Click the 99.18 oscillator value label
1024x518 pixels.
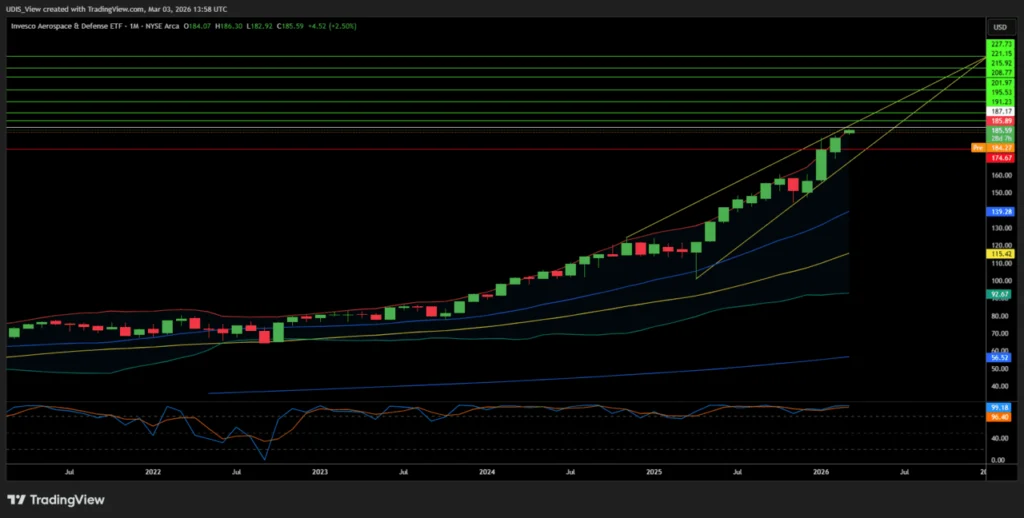(x=1001, y=407)
